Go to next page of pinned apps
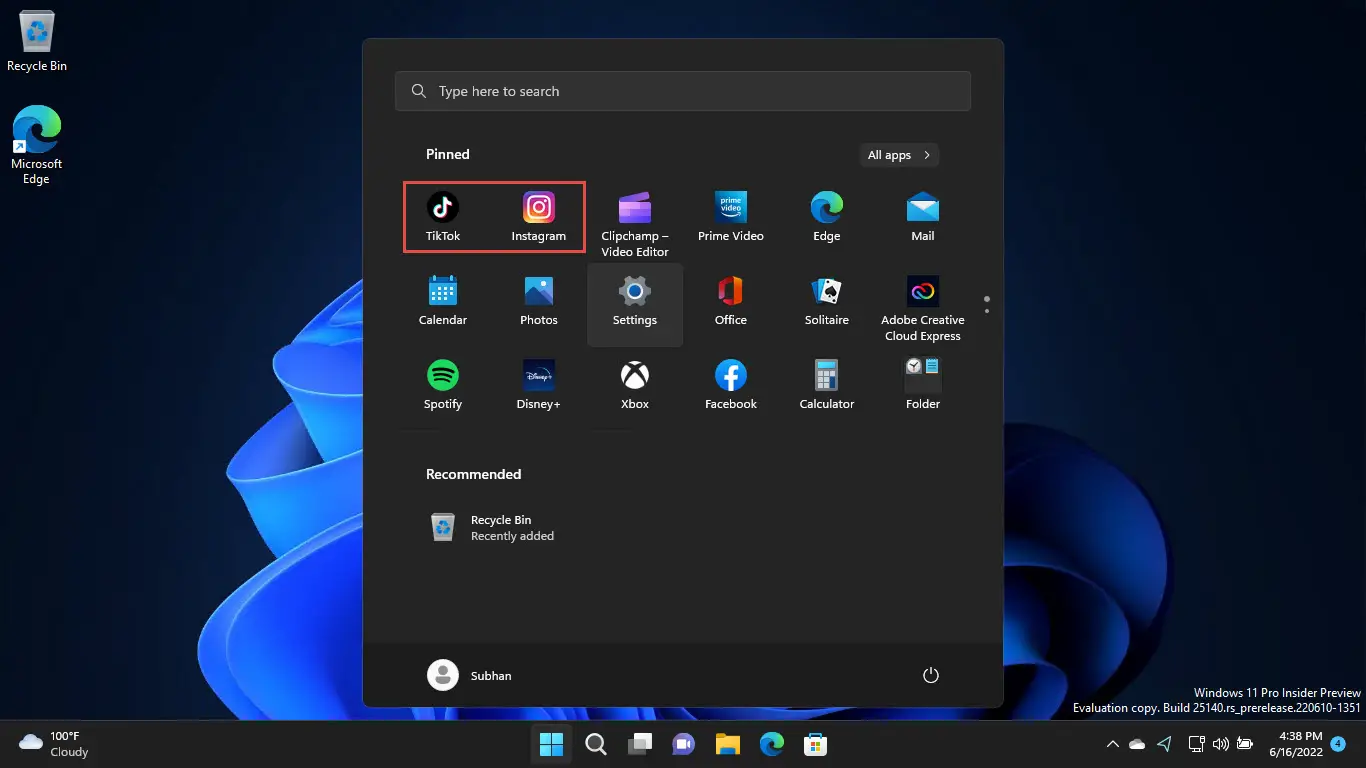1366x768 pixels. 987,311
